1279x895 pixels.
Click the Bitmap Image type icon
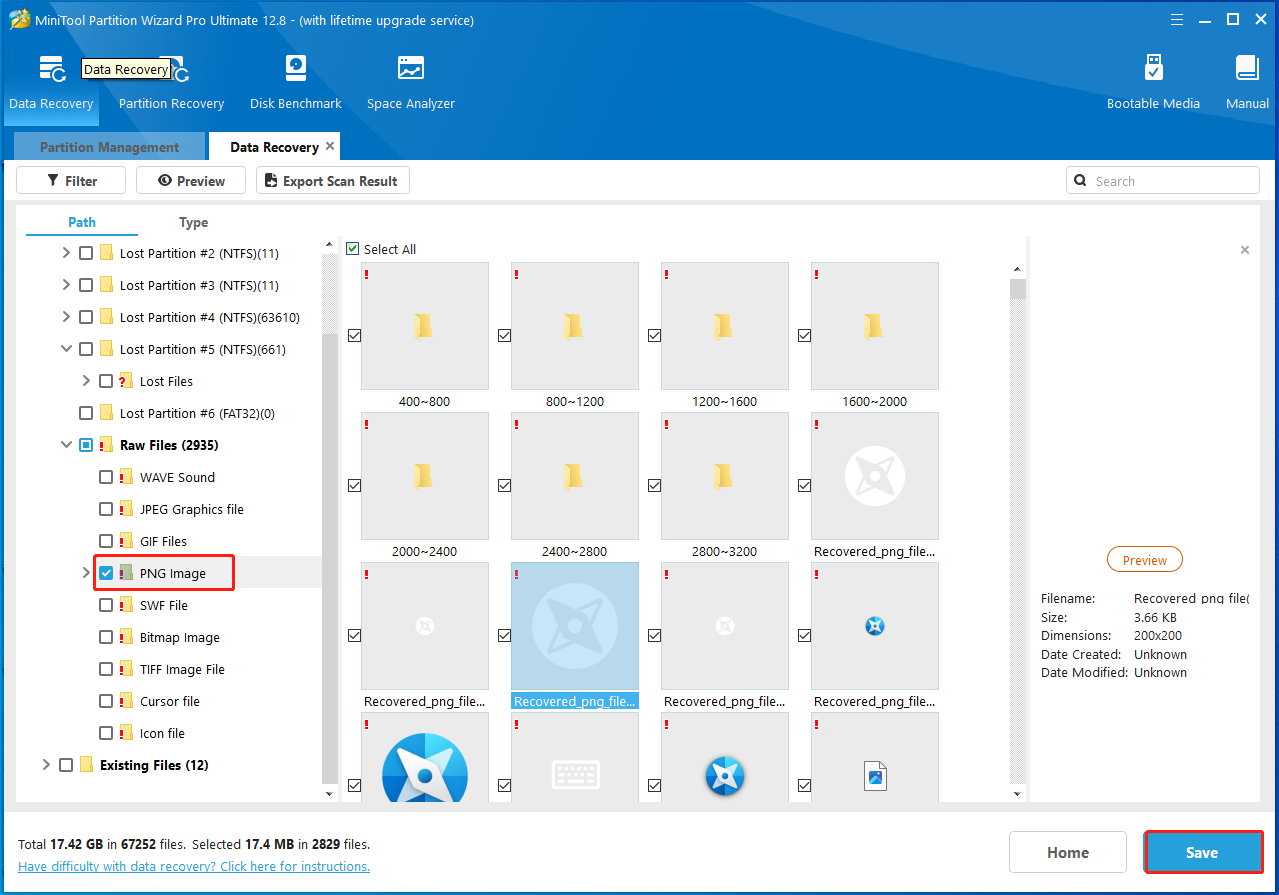pyautogui.click(x=126, y=637)
